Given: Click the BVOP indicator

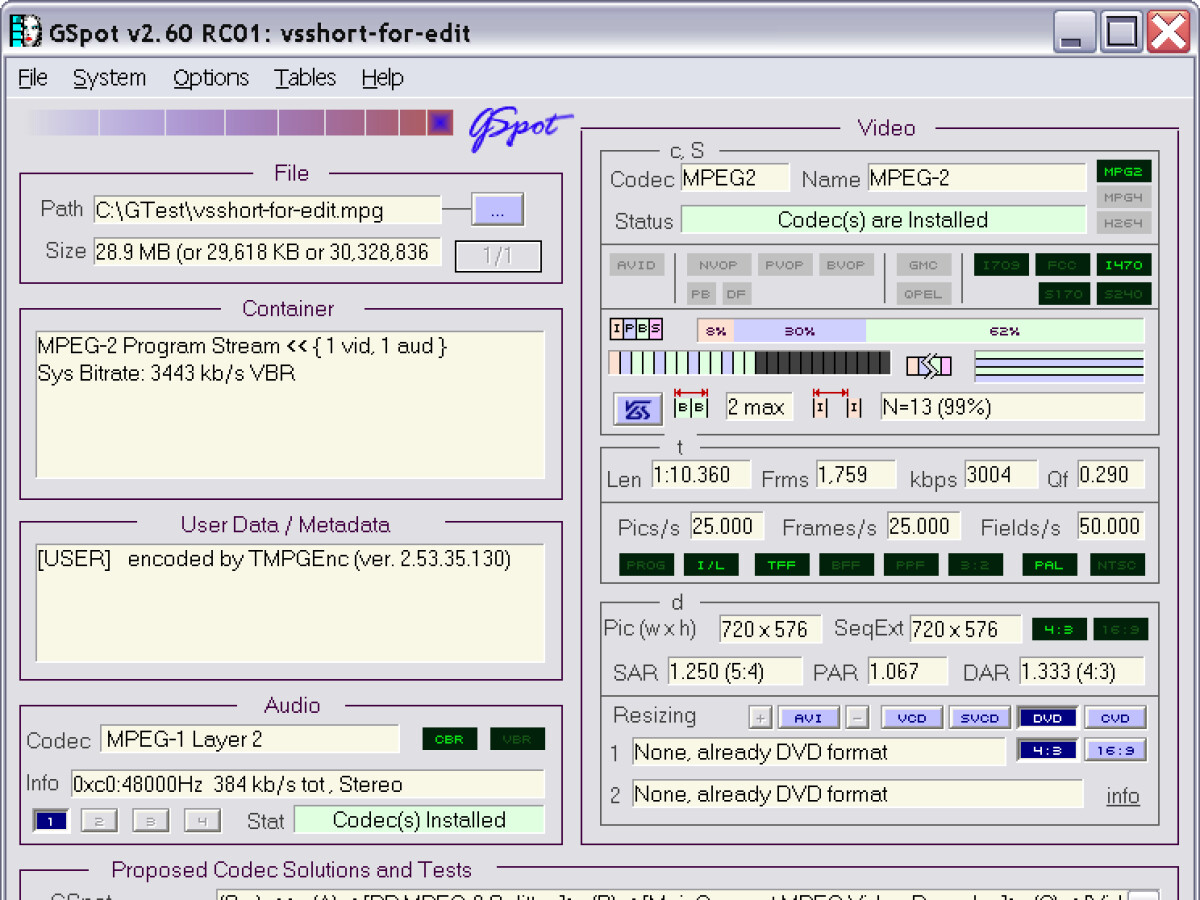Looking at the screenshot, I should point(846,265).
